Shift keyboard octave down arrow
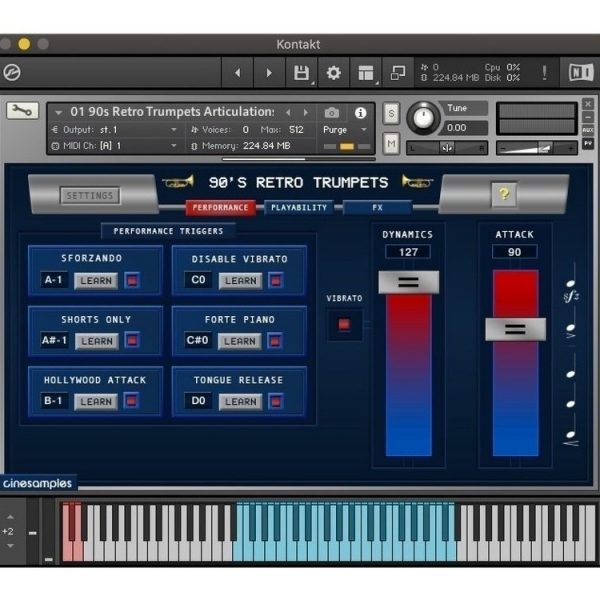The height and width of the screenshot is (600, 600). [10, 546]
